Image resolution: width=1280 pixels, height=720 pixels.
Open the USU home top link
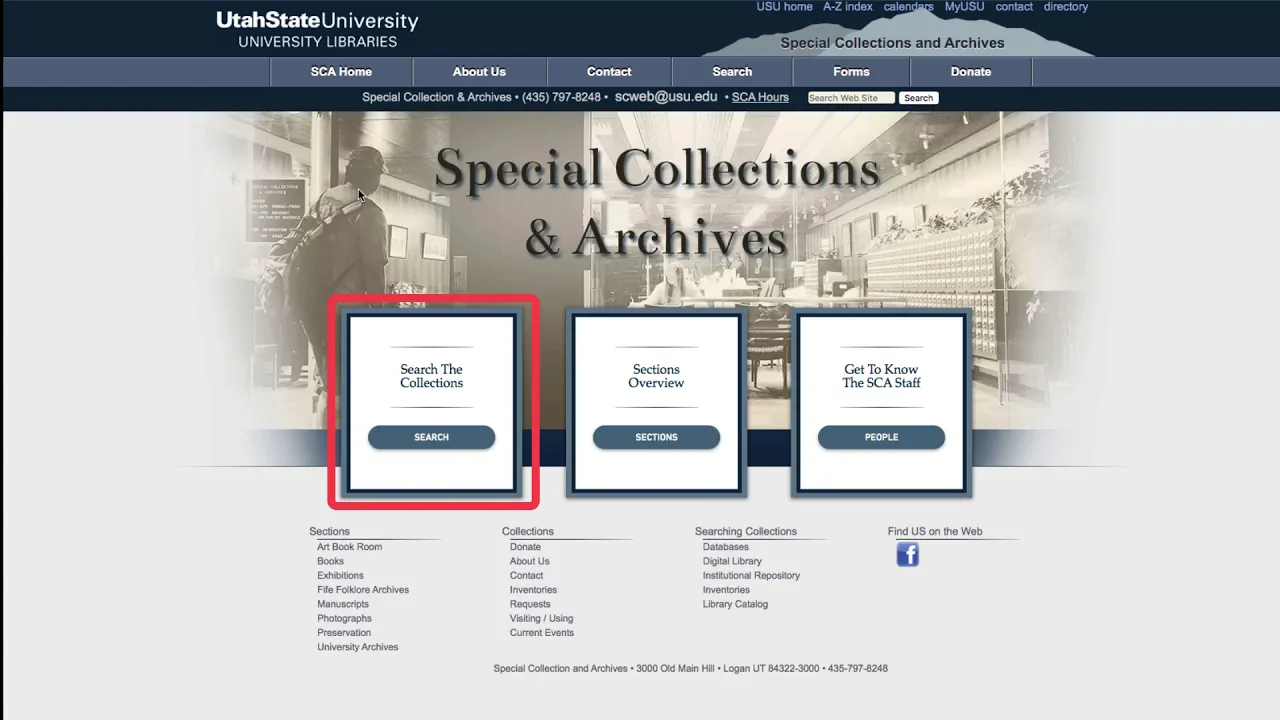point(784,7)
